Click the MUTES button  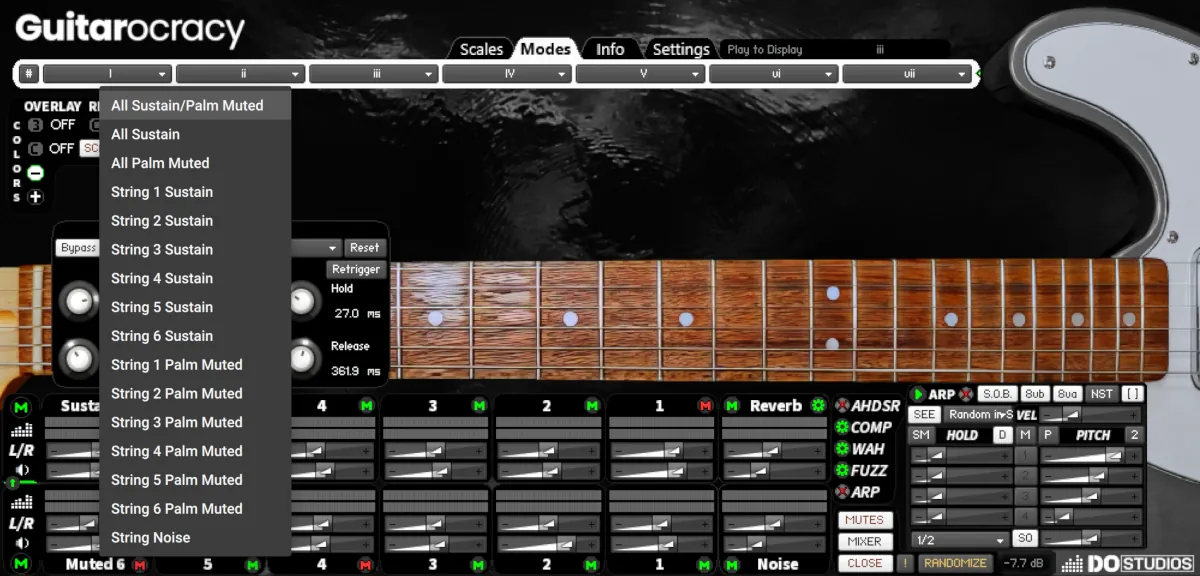point(865,520)
